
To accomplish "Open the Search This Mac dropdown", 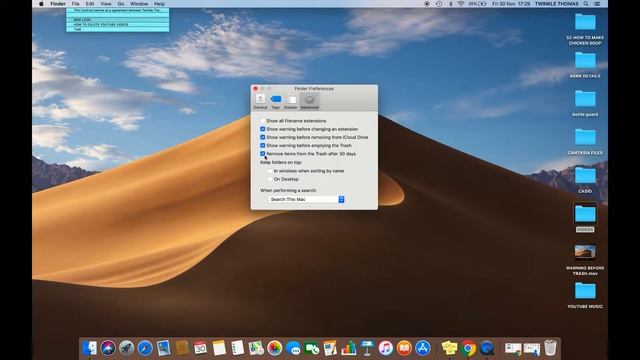I will 307,199.
